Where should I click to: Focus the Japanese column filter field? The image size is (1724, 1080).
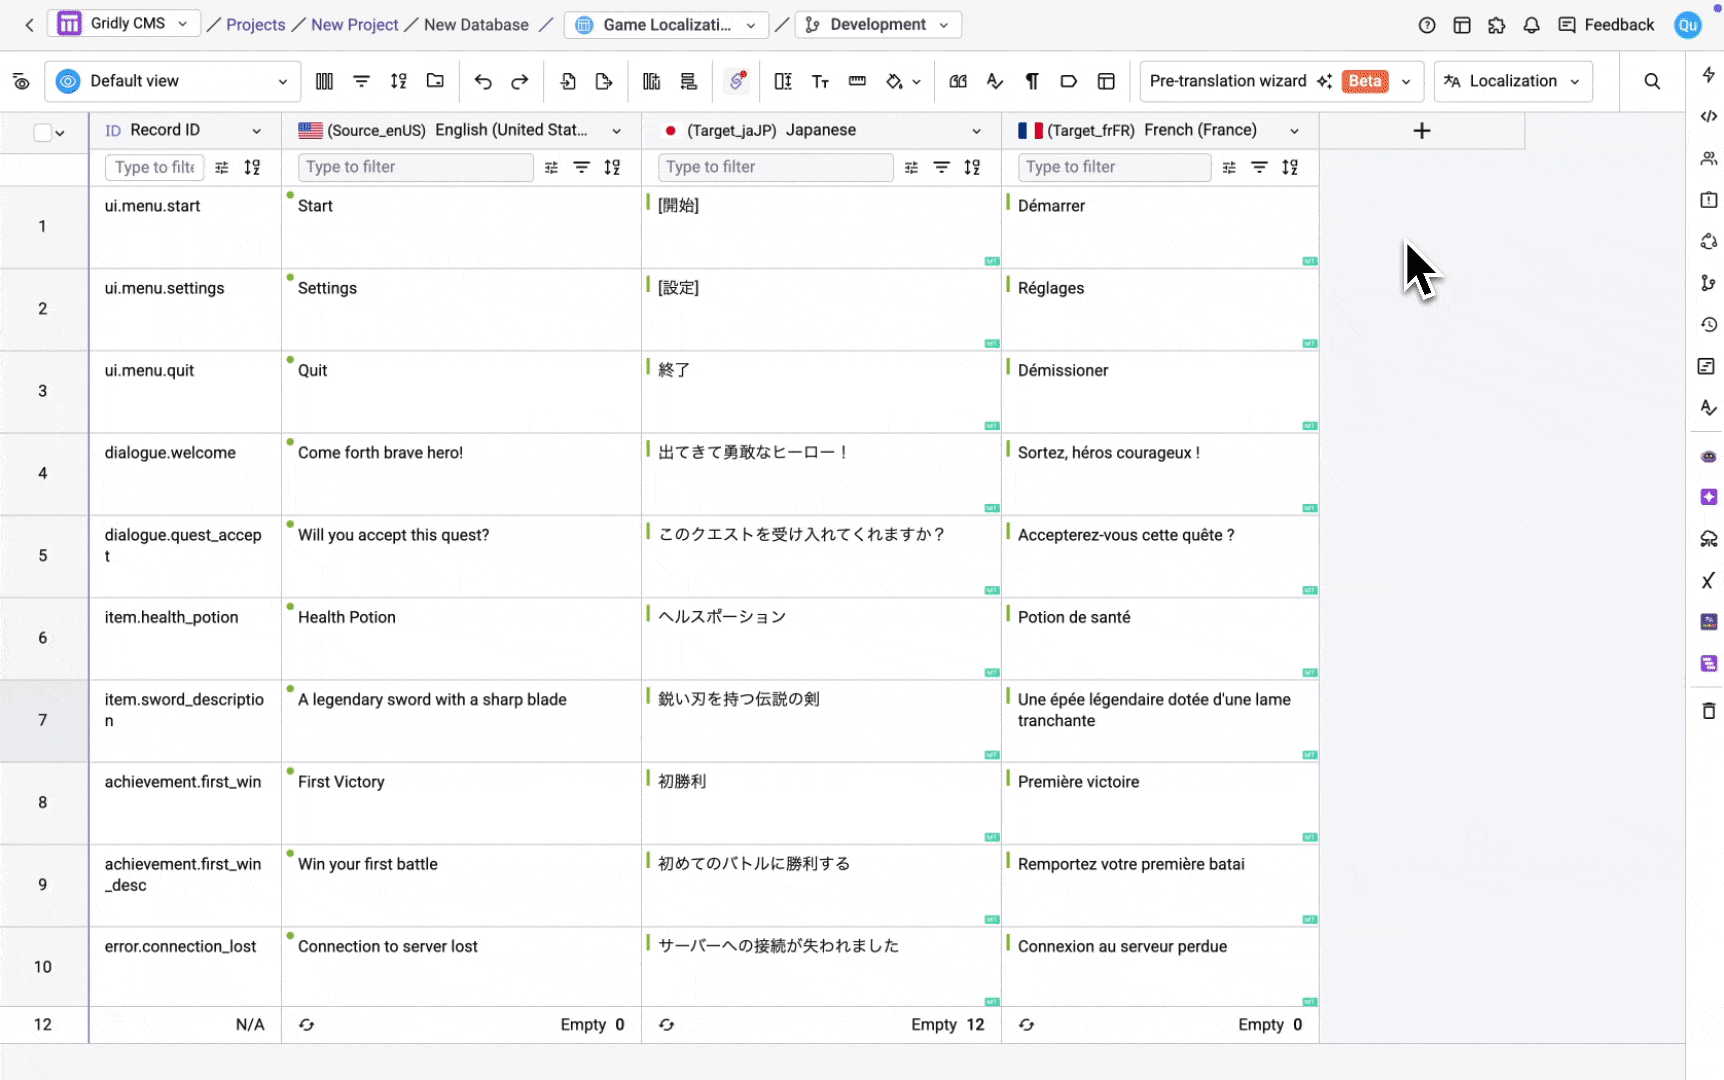tap(775, 167)
